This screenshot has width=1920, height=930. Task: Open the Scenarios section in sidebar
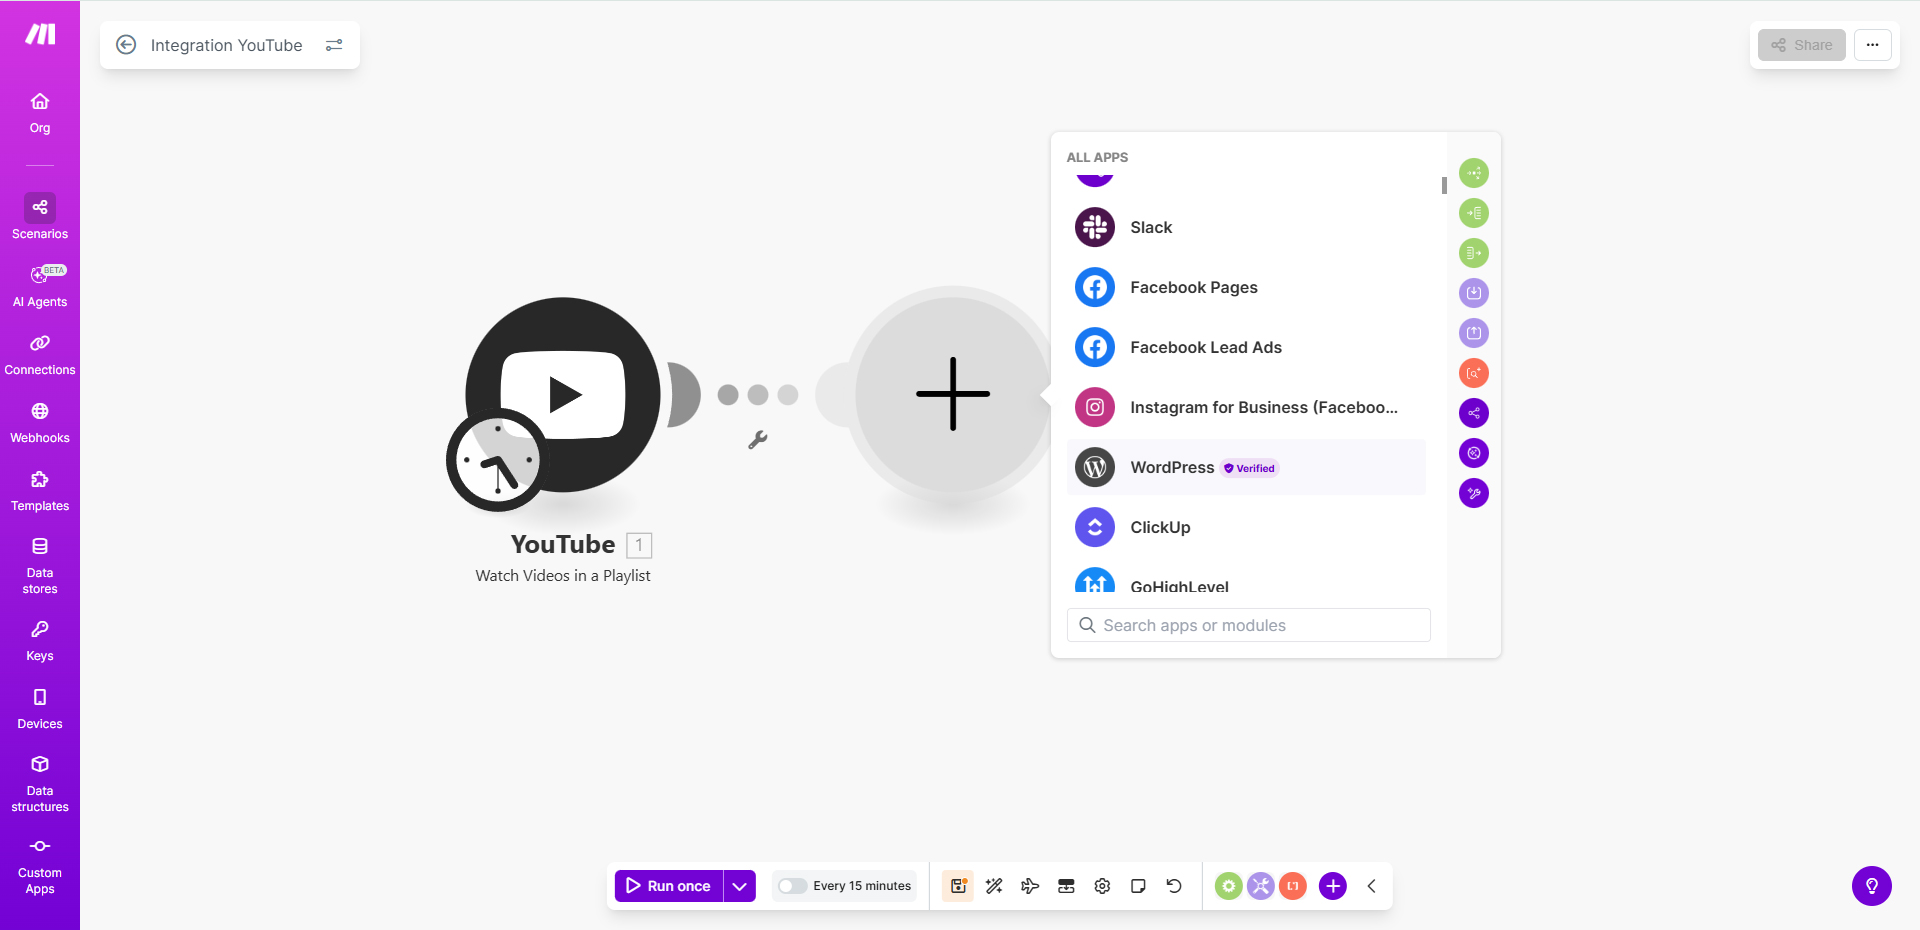coord(40,217)
